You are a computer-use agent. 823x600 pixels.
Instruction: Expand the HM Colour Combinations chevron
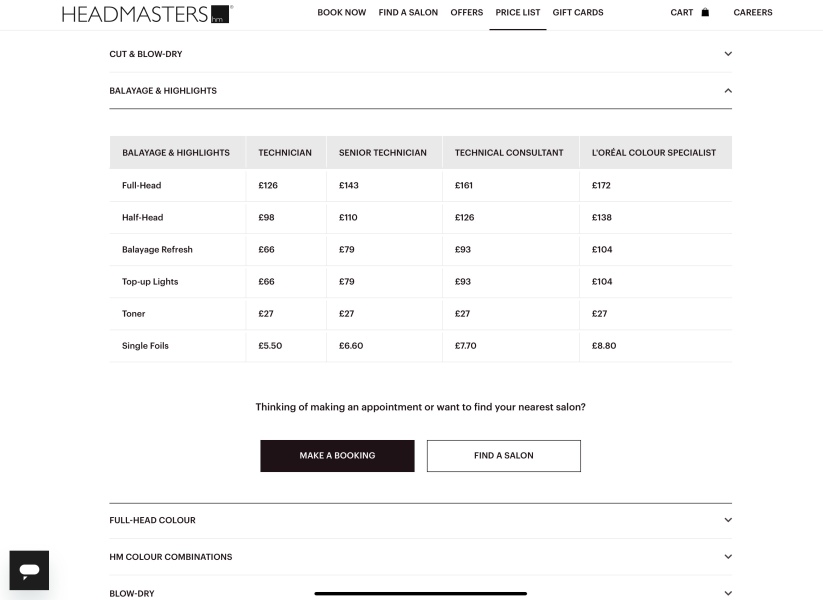(728, 557)
